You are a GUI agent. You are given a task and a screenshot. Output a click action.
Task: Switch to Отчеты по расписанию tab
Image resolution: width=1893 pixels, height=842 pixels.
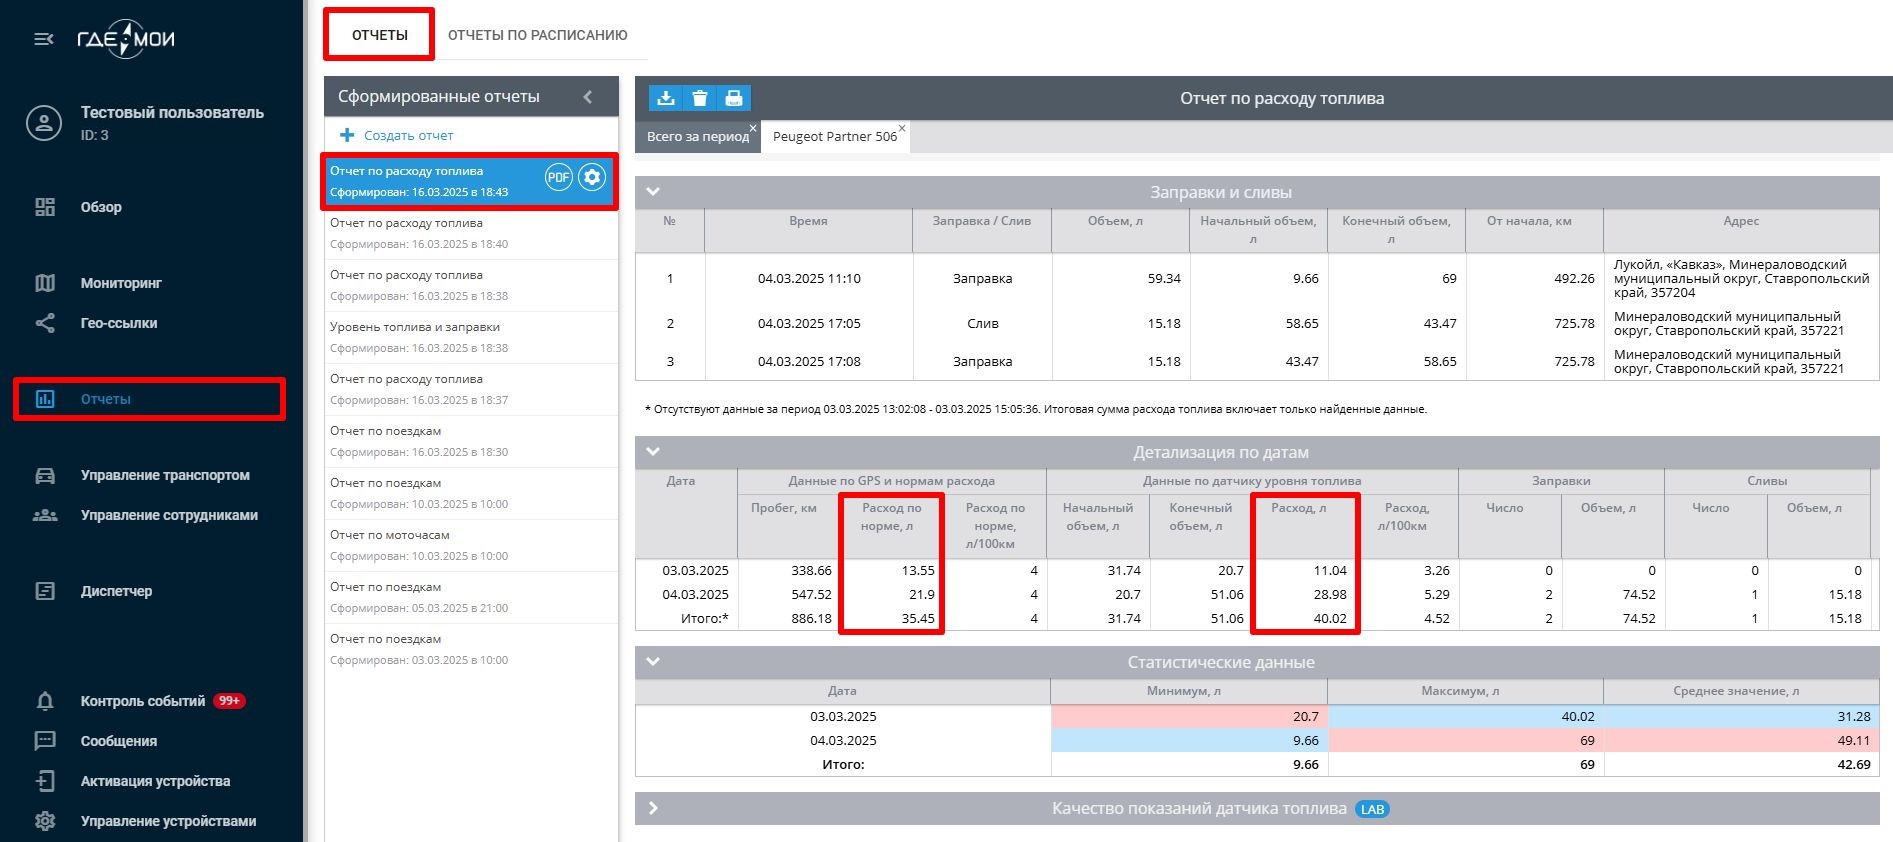pyautogui.click(x=537, y=35)
